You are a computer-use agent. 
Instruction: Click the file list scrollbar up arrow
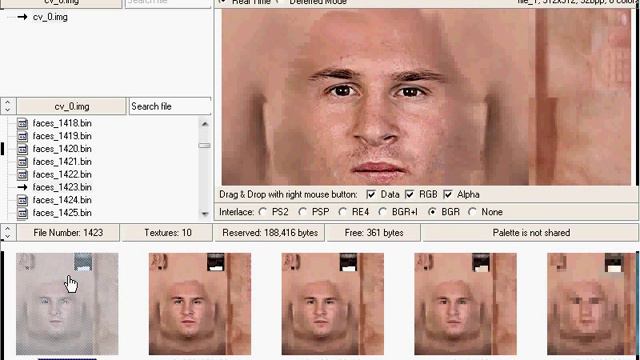tap(205, 124)
